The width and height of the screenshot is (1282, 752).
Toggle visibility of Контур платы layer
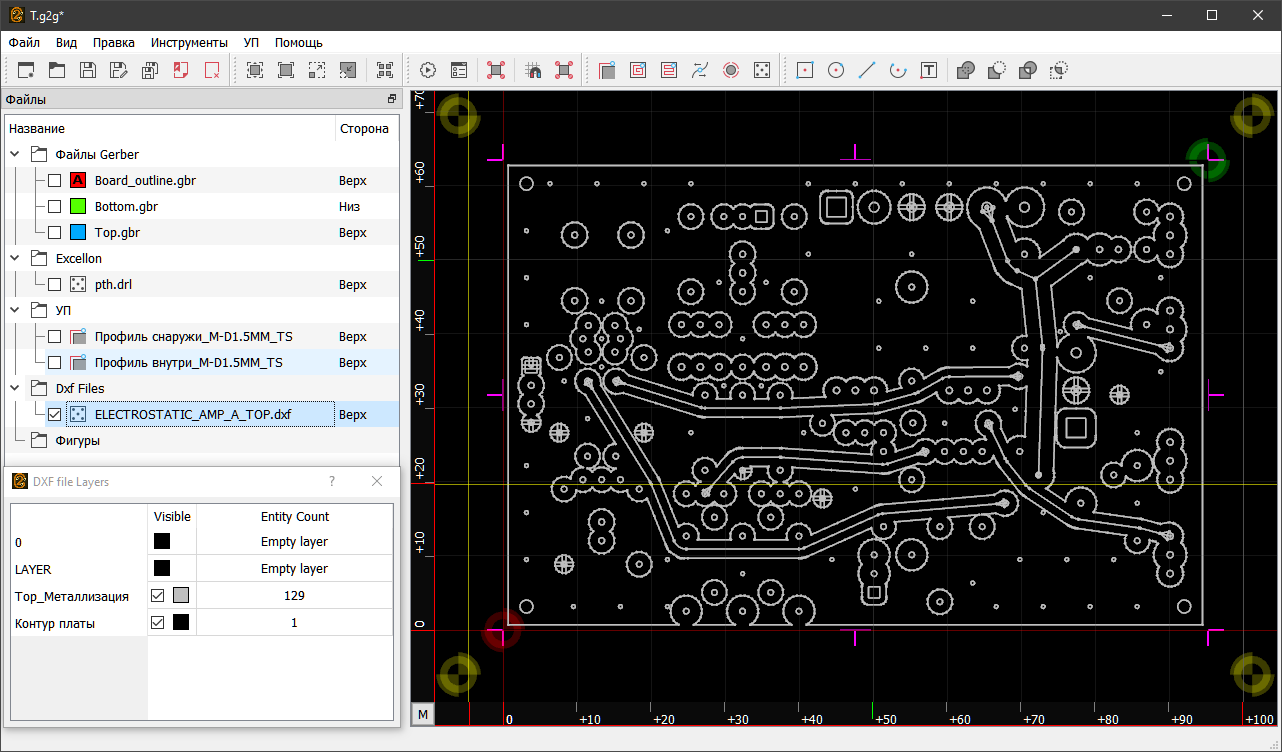[157, 622]
